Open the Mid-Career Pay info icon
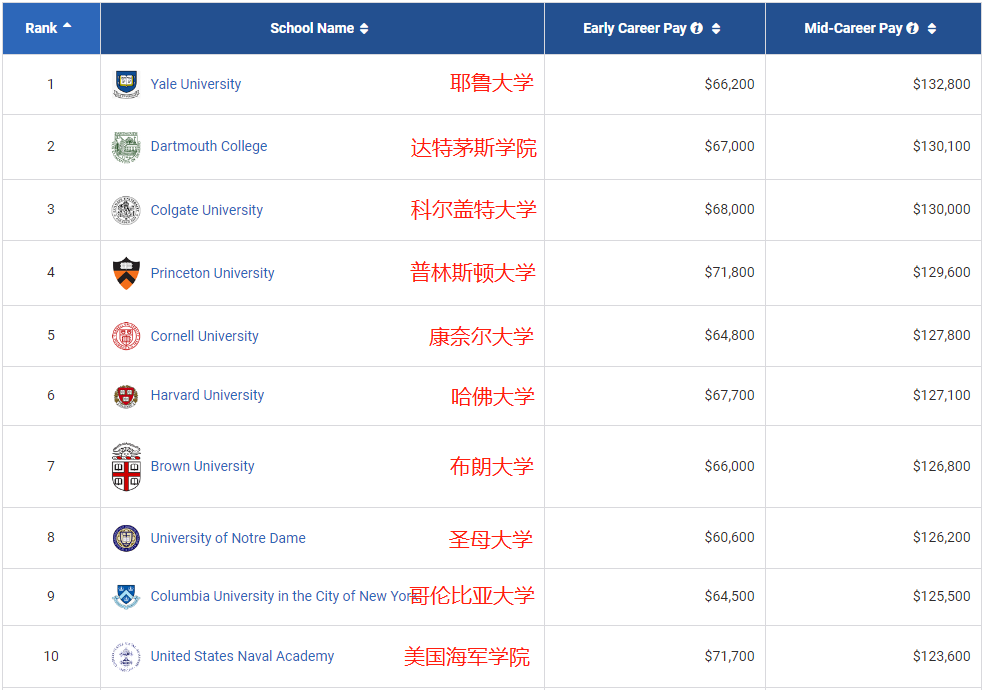The height and width of the screenshot is (690, 984). click(912, 29)
